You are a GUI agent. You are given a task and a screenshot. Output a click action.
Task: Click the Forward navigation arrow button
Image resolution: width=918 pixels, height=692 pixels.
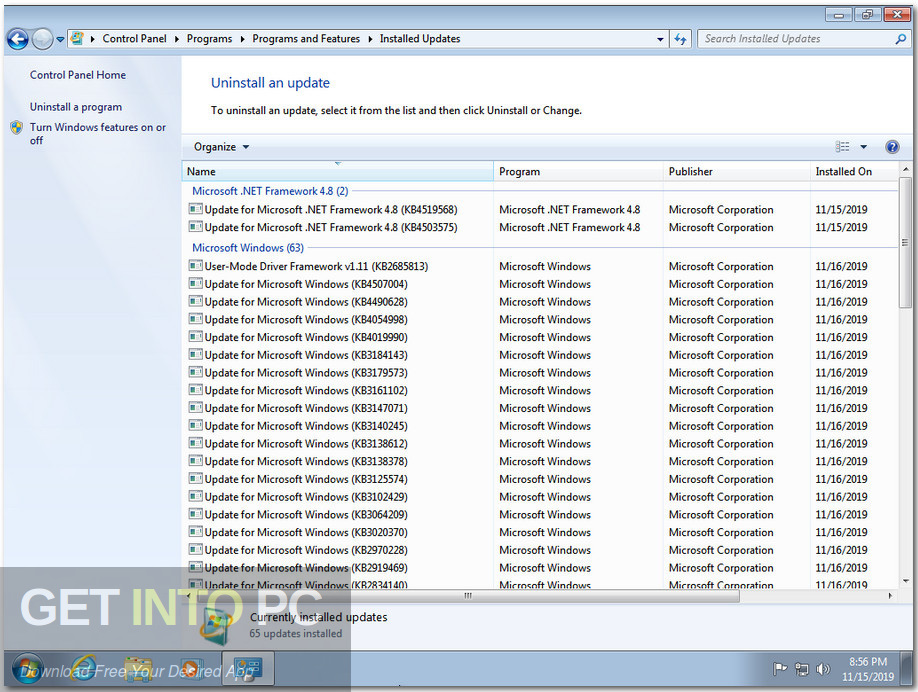(42, 39)
